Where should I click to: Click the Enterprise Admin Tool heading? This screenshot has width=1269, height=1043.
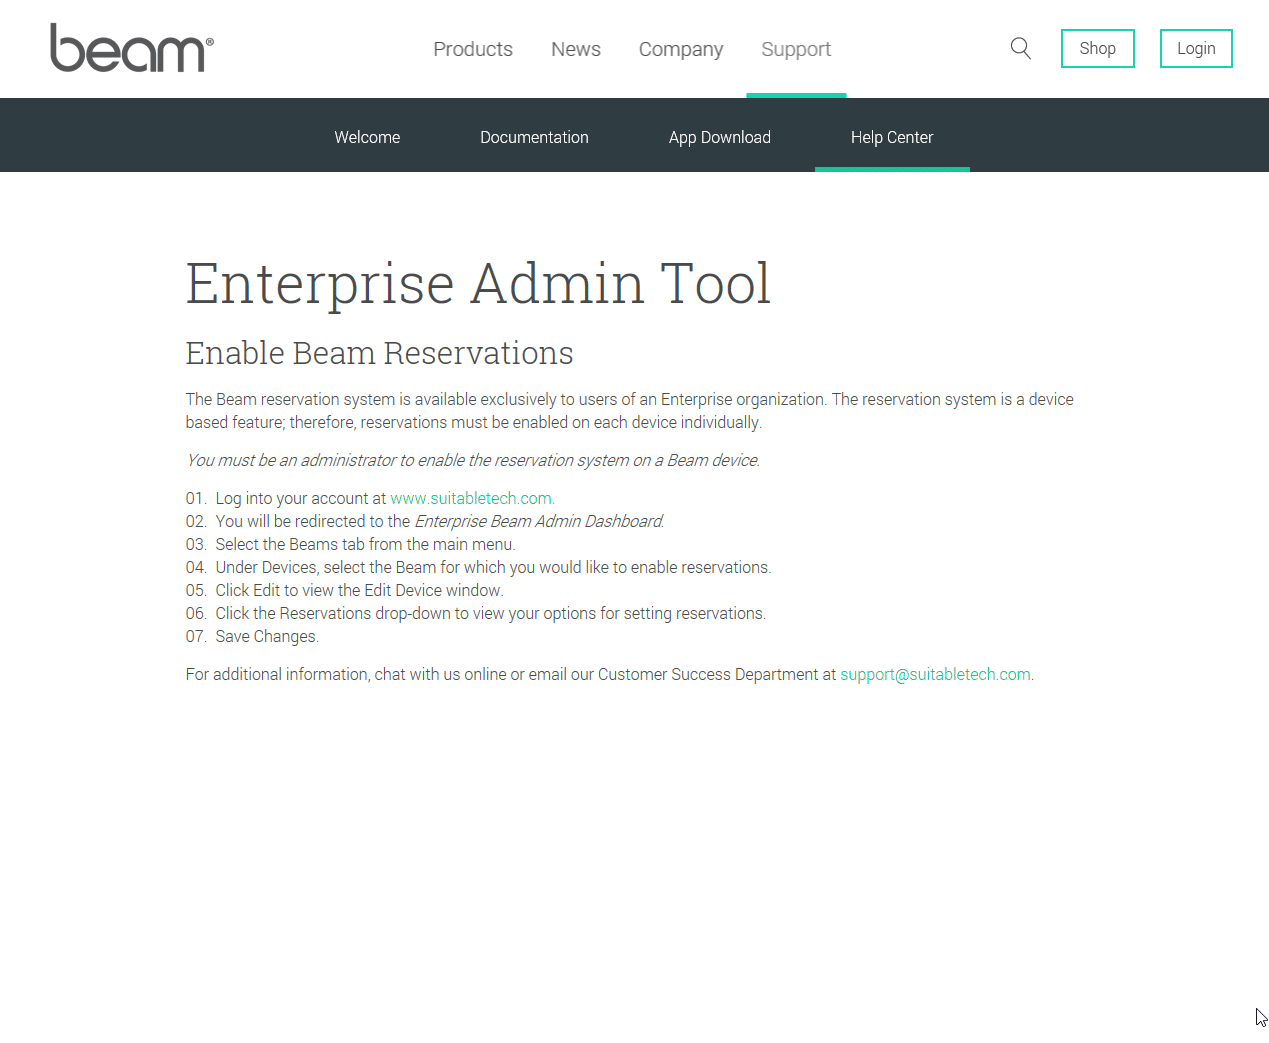478,283
